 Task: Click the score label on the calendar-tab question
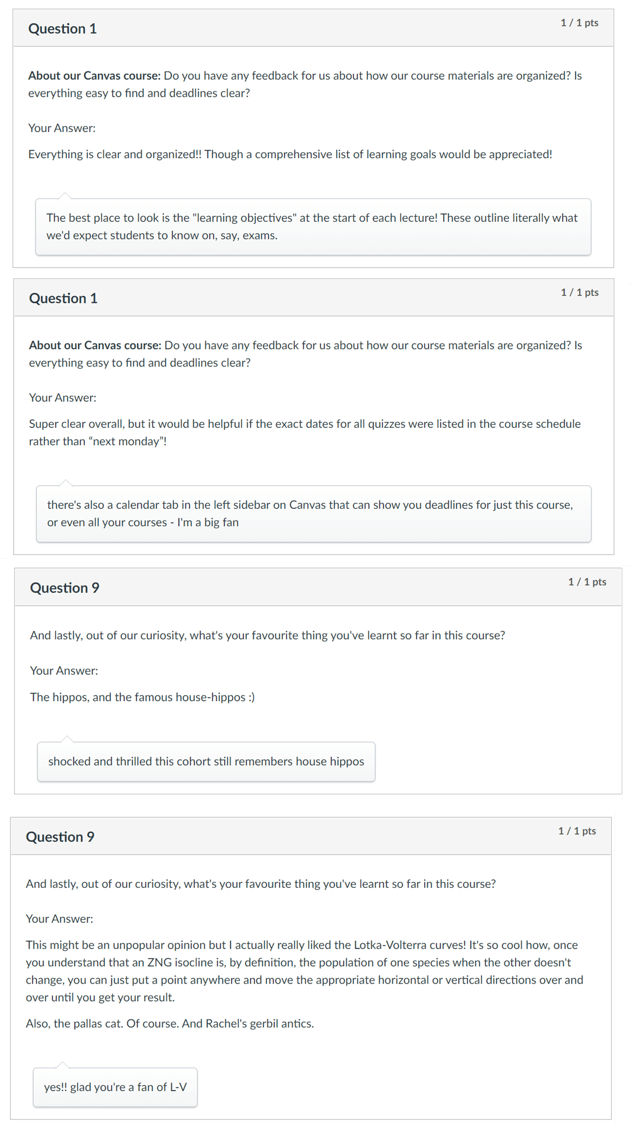click(x=579, y=293)
